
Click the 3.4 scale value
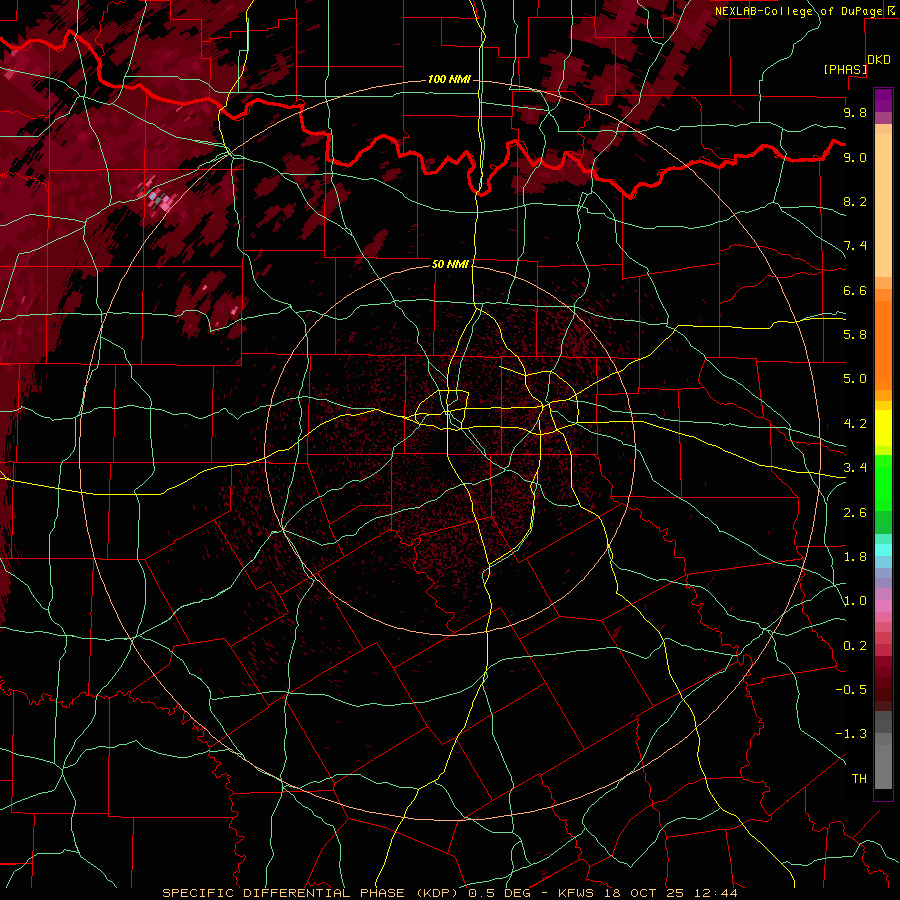click(x=855, y=468)
